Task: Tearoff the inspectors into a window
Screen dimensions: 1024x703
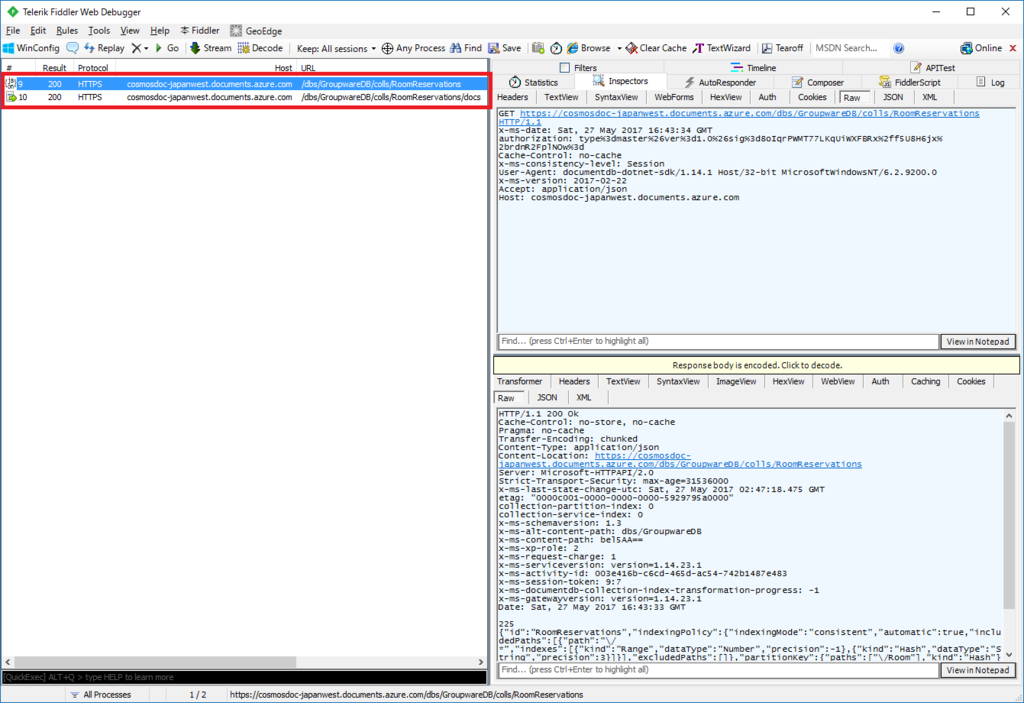Action: (x=782, y=48)
